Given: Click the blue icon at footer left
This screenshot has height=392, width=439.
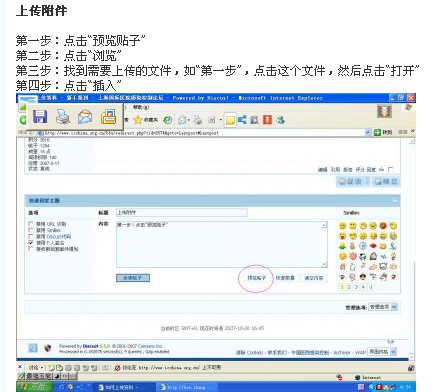Looking at the screenshot, I should tap(33, 348).
